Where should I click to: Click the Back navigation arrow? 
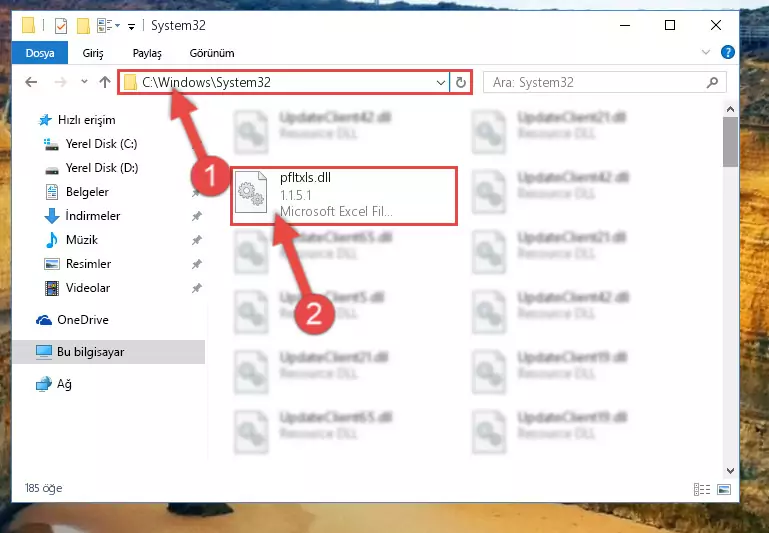click(31, 82)
